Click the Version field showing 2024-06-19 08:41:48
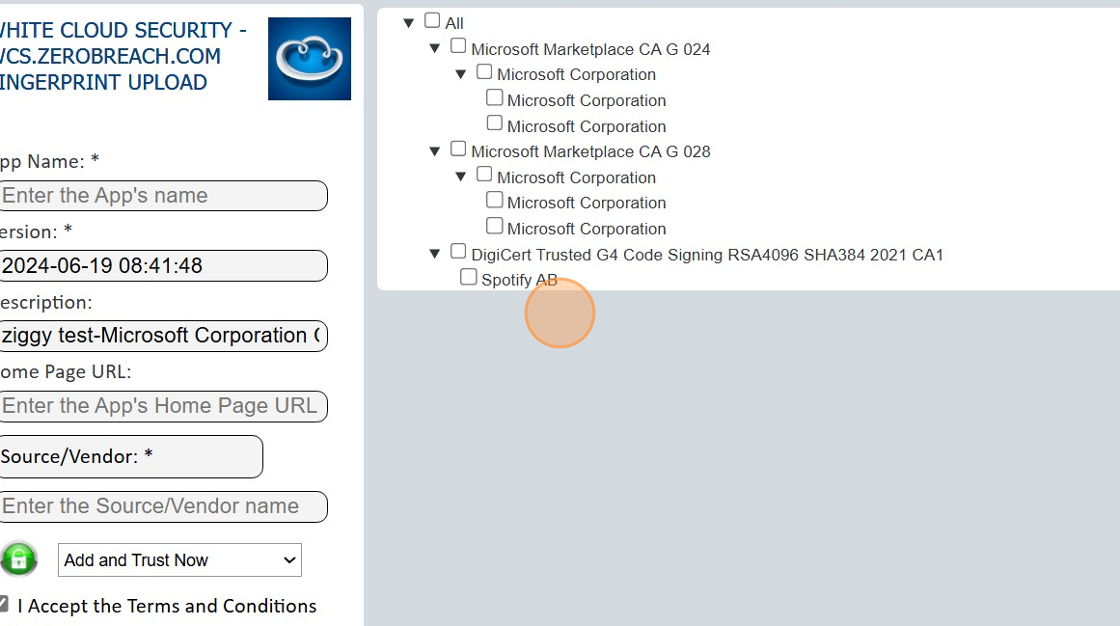This screenshot has height=626, width=1120. tap(162, 266)
